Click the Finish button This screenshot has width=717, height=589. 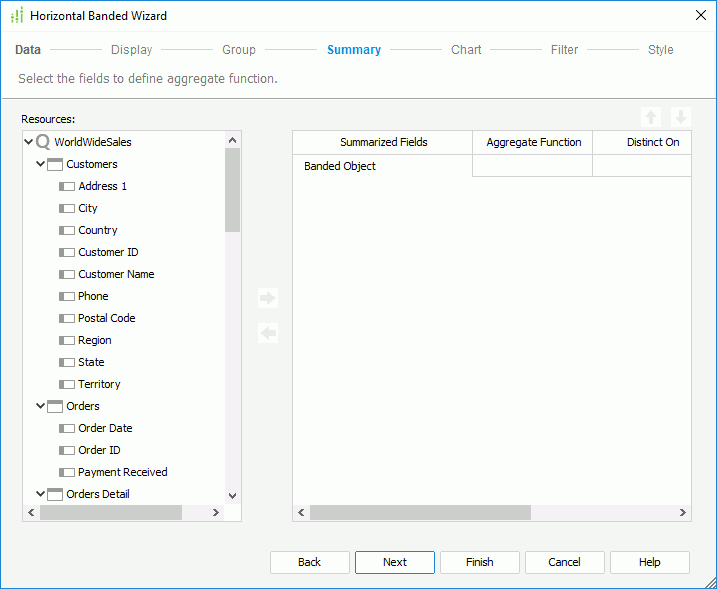pos(480,562)
